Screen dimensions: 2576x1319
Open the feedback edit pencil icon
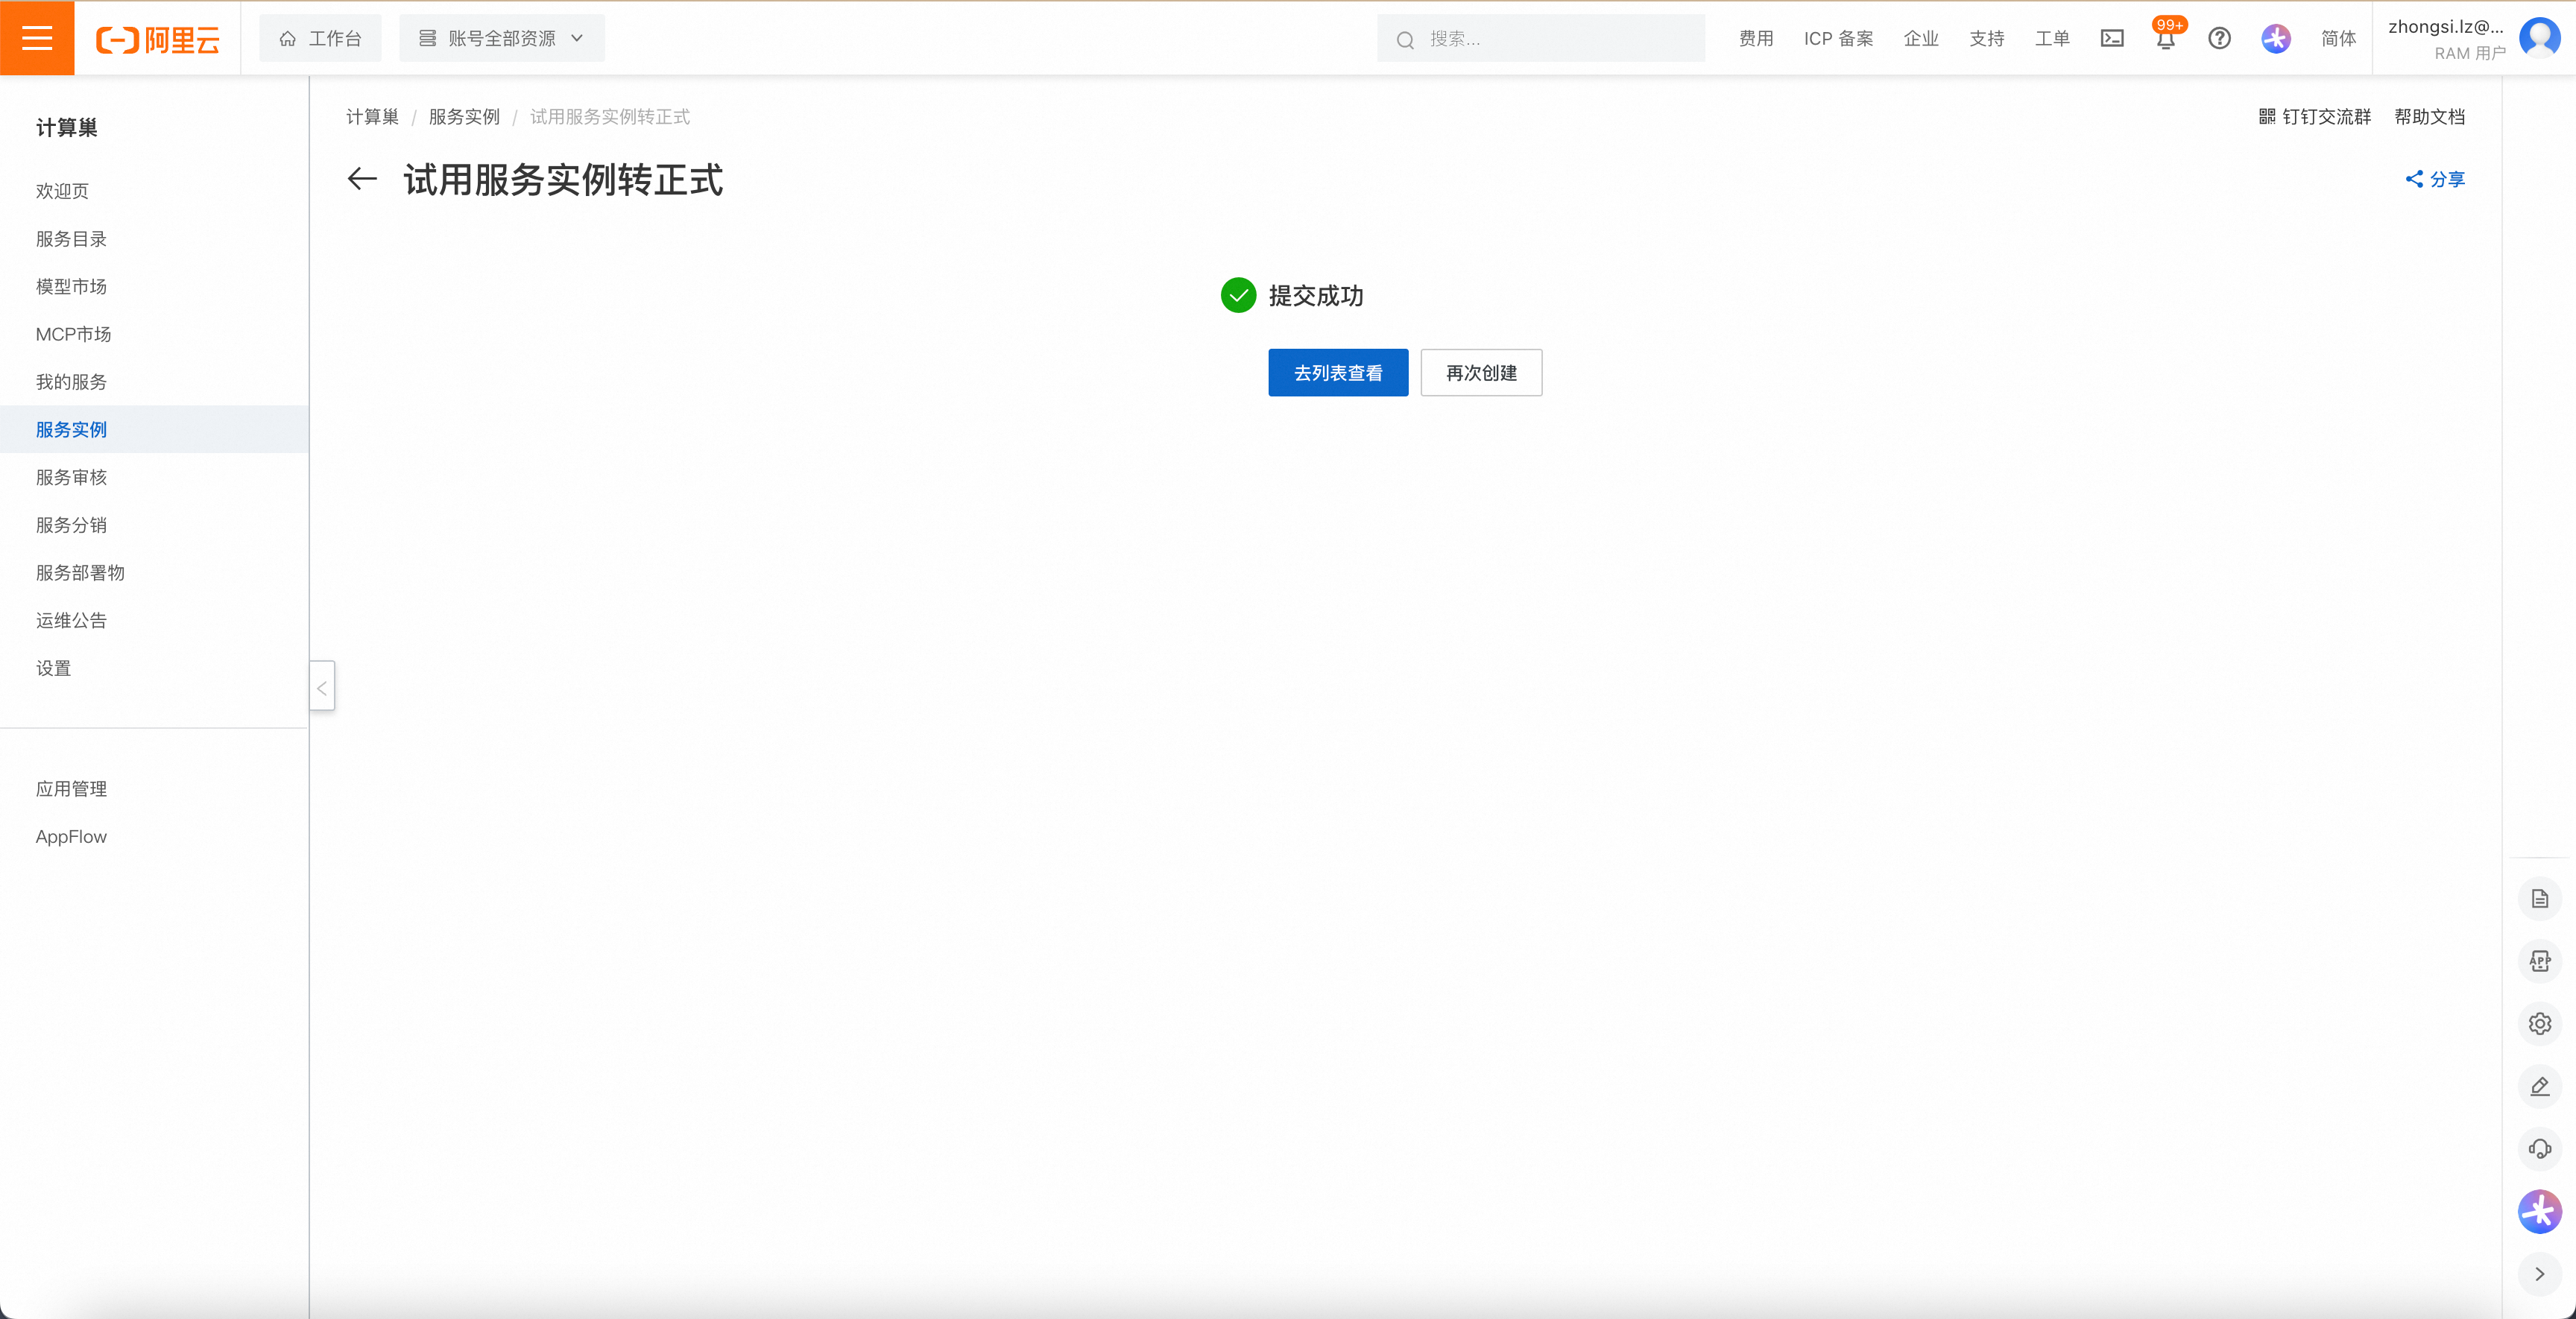[x=2540, y=1086]
